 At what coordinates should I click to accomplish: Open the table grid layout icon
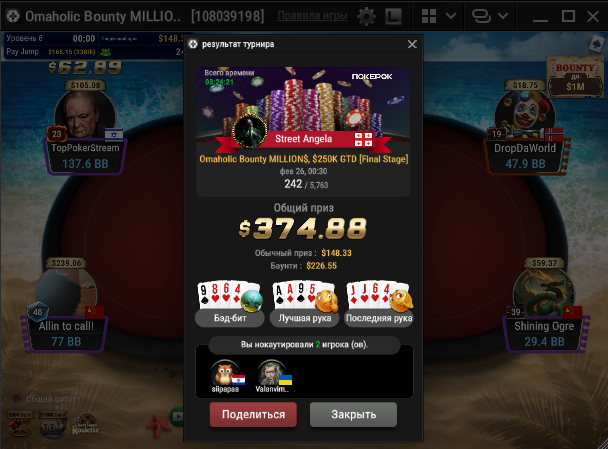pos(429,16)
